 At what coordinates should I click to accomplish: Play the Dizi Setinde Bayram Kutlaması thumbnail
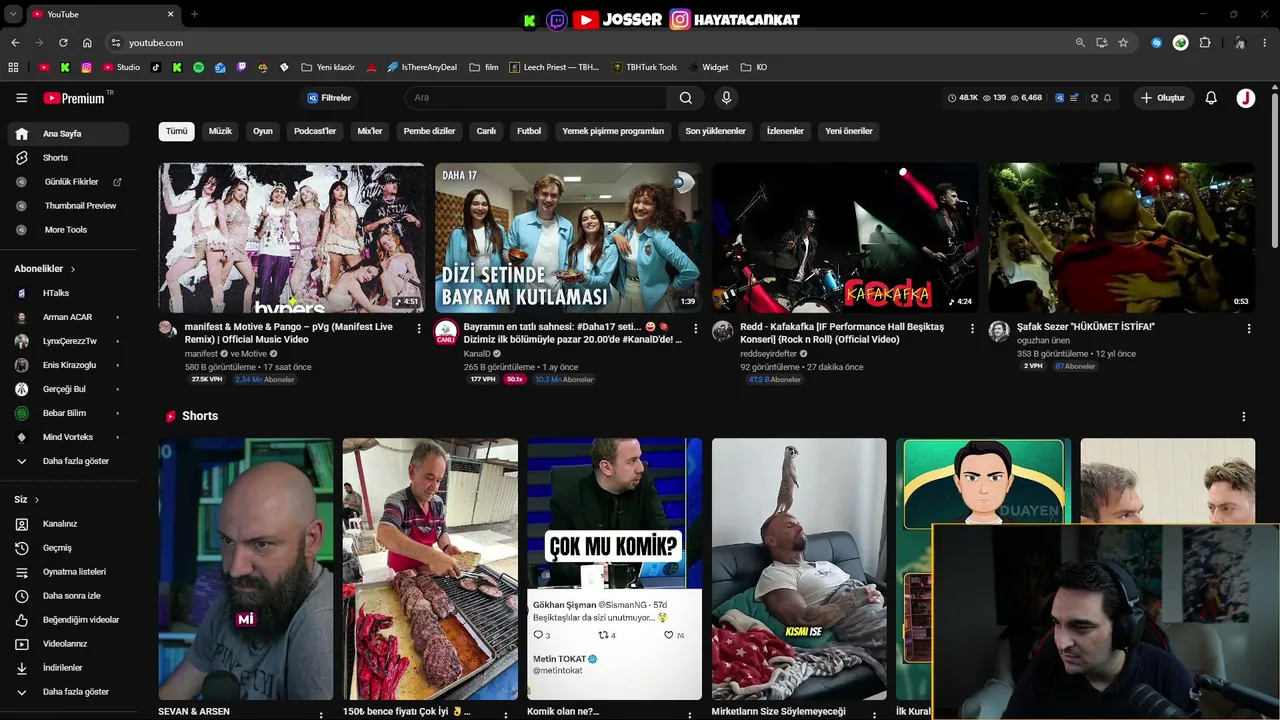[x=568, y=238]
